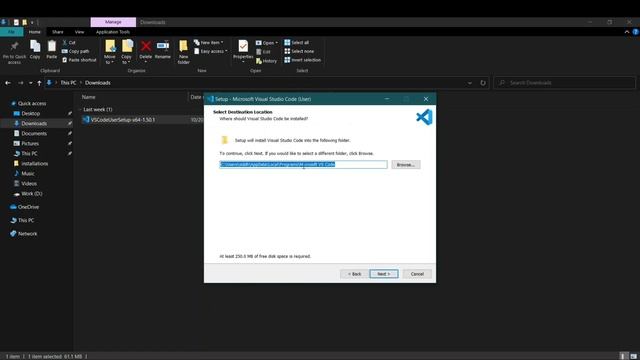Viewport: 640px width, 360px height.
Task: Open Downloads in navigation pane
Action: [34, 123]
